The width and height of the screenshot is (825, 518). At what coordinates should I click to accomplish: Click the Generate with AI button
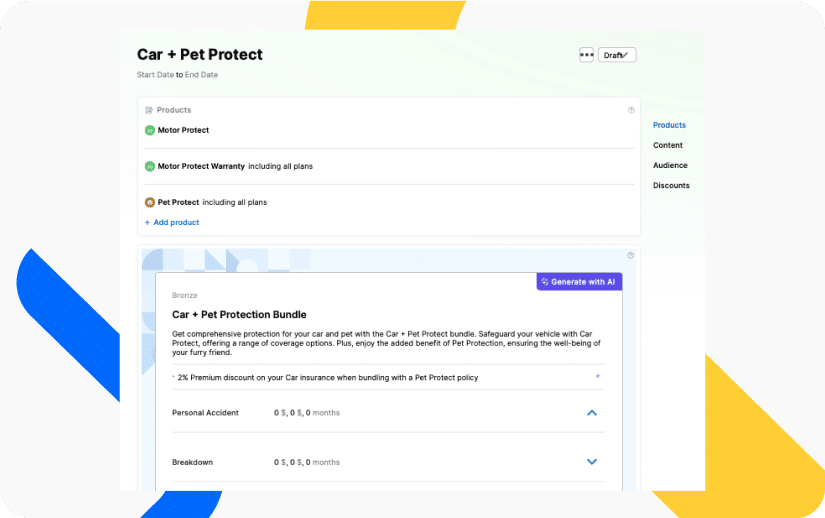(579, 282)
